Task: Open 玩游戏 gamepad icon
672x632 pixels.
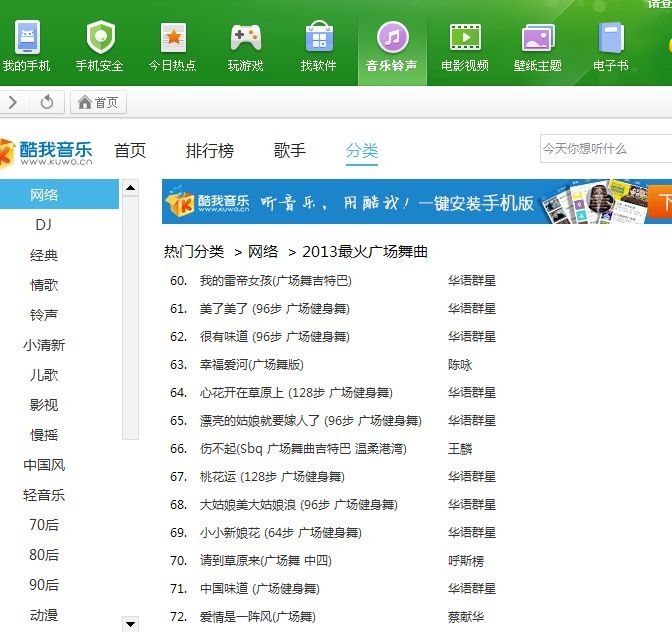Action: click(245, 39)
